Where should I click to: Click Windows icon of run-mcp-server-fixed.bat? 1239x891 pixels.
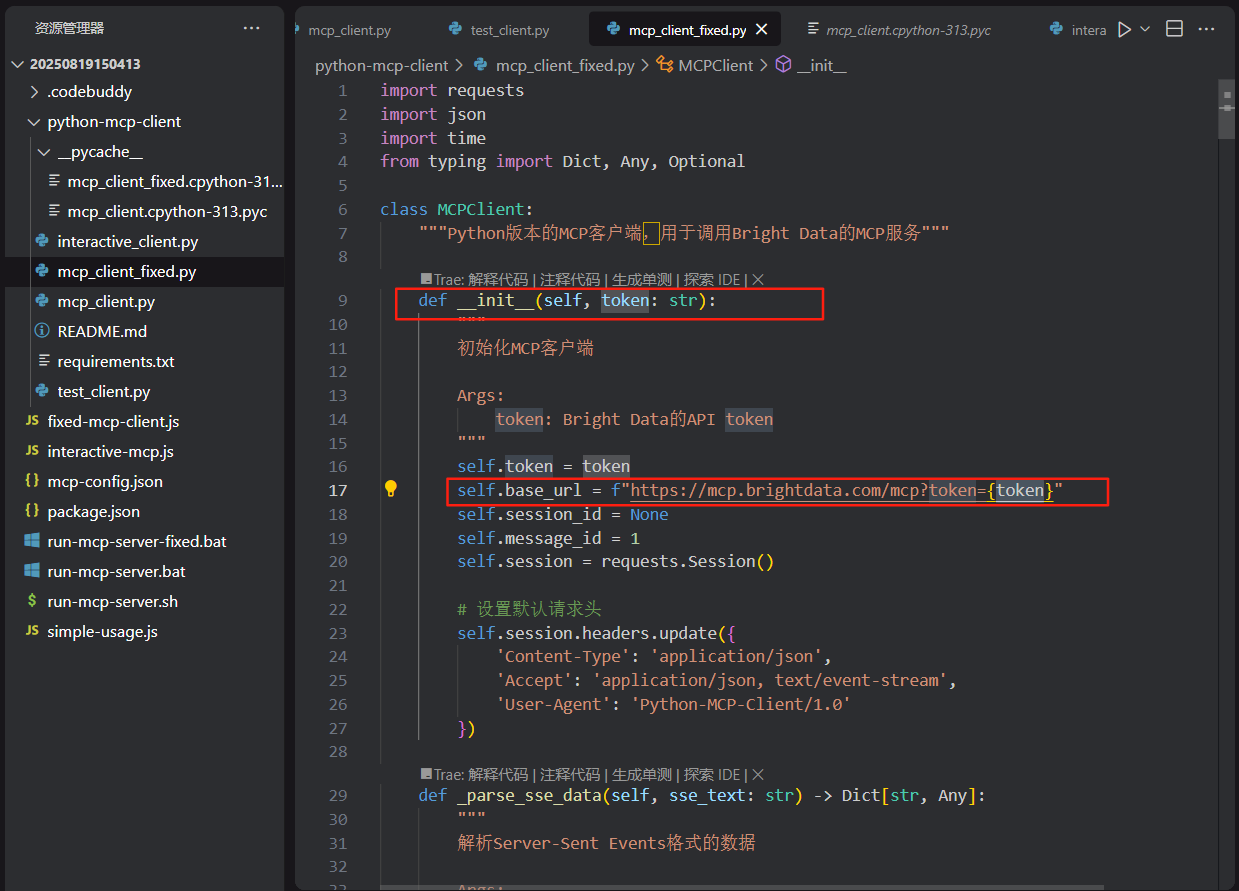click(32, 541)
